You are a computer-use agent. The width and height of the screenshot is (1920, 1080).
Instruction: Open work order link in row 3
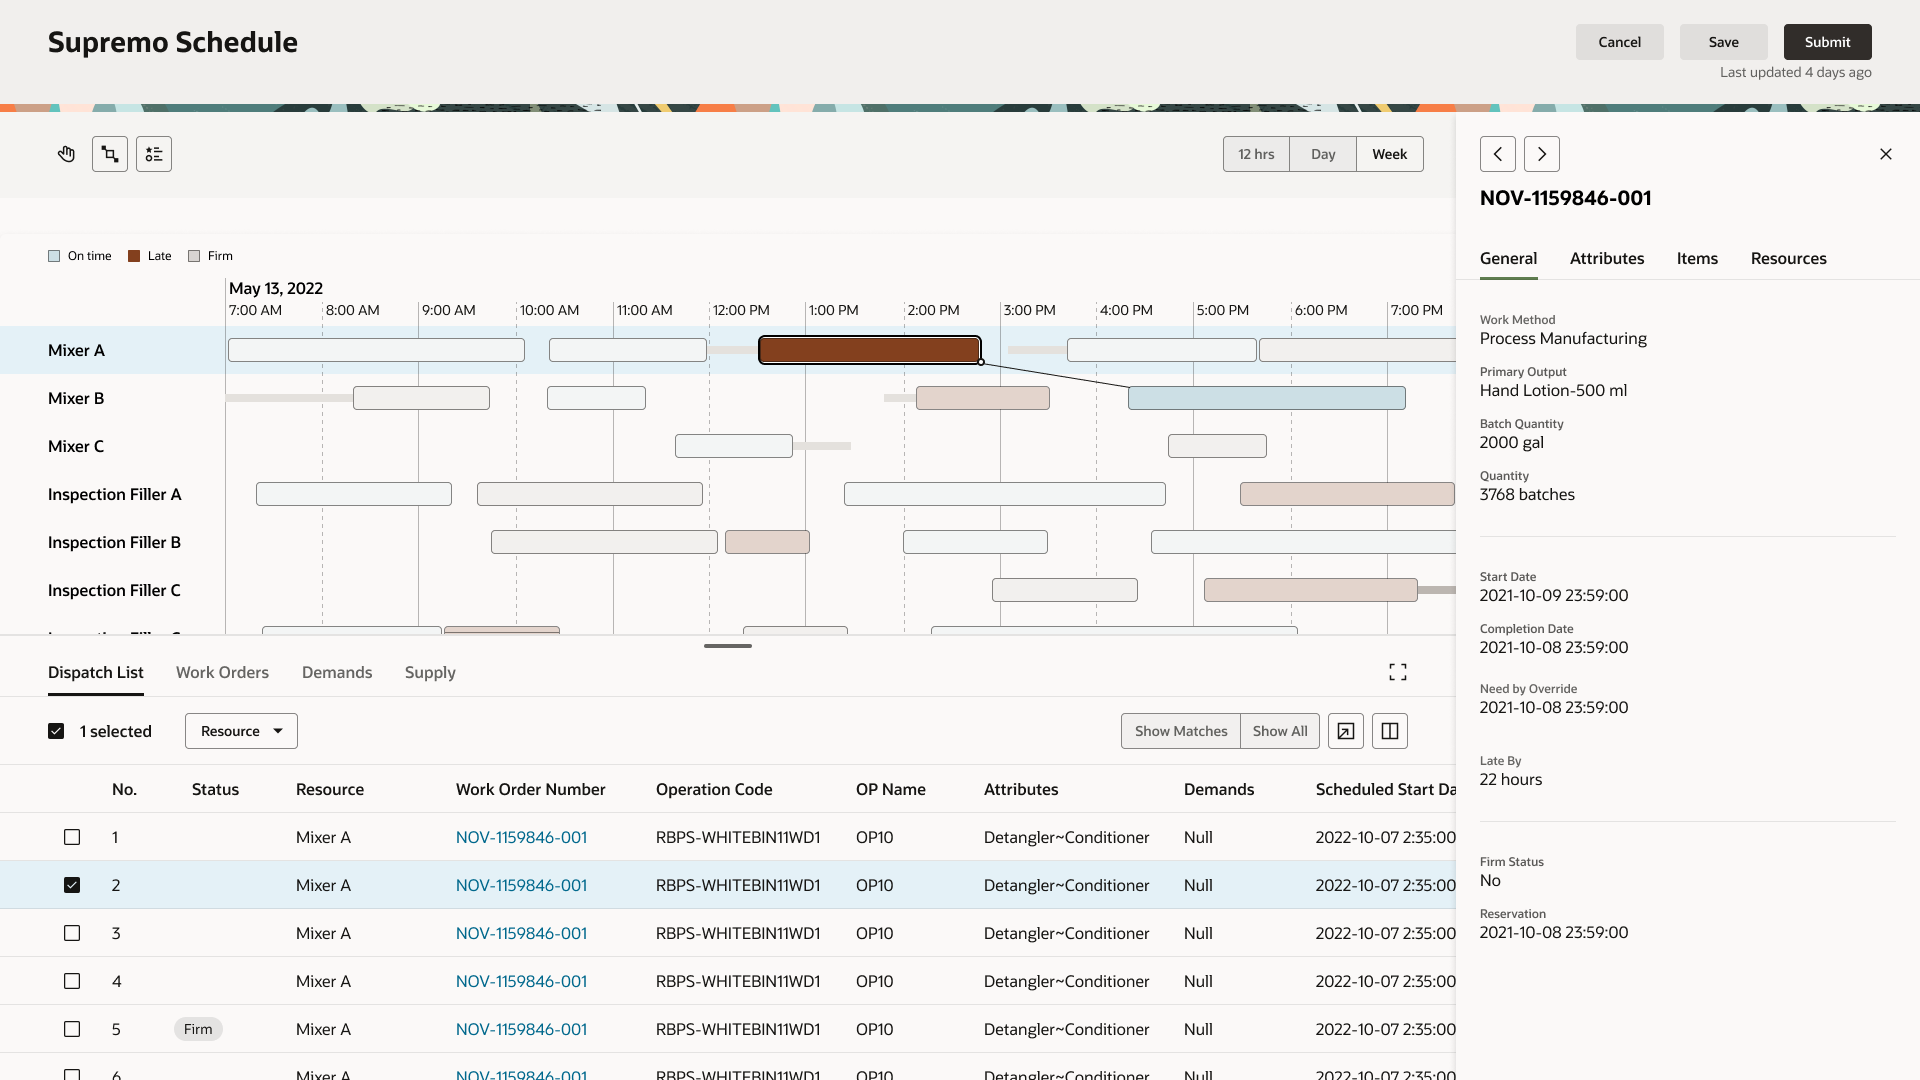tap(521, 933)
